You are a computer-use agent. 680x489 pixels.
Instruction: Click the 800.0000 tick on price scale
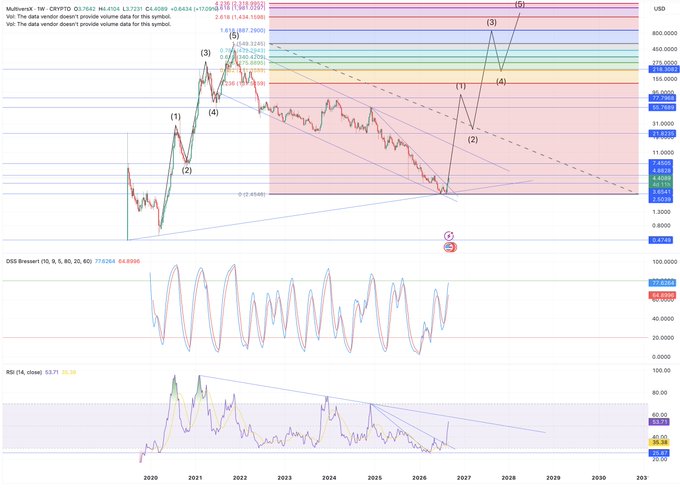click(664, 33)
